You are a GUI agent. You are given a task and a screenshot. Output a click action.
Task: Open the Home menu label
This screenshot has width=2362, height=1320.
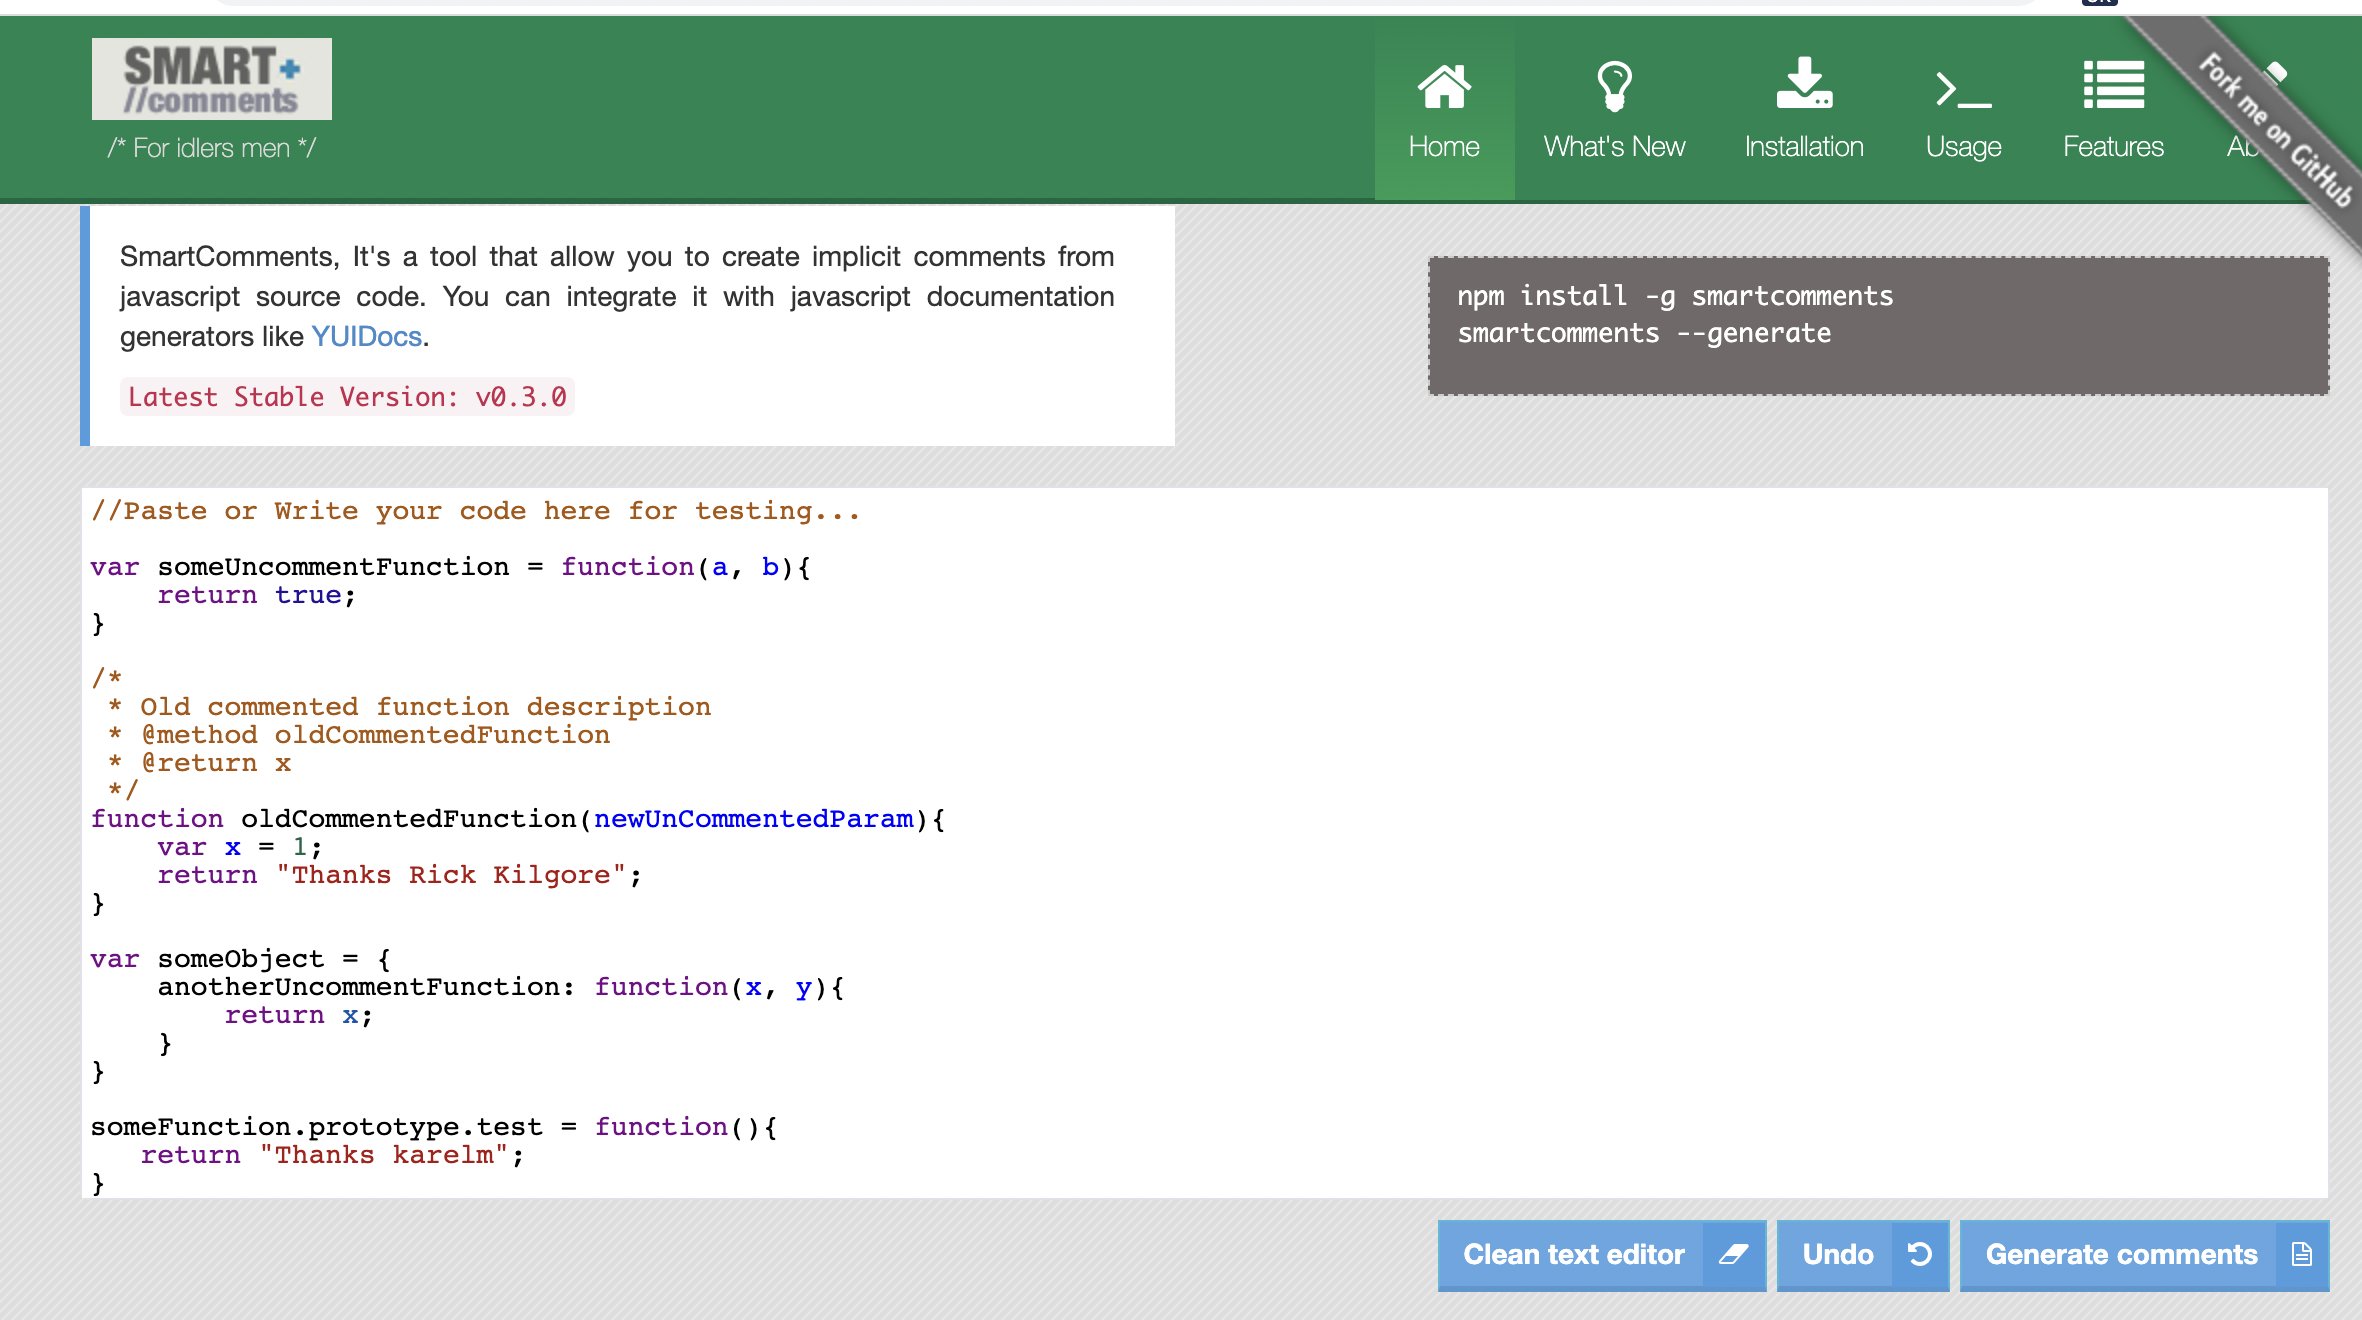pyautogui.click(x=1444, y=147)
